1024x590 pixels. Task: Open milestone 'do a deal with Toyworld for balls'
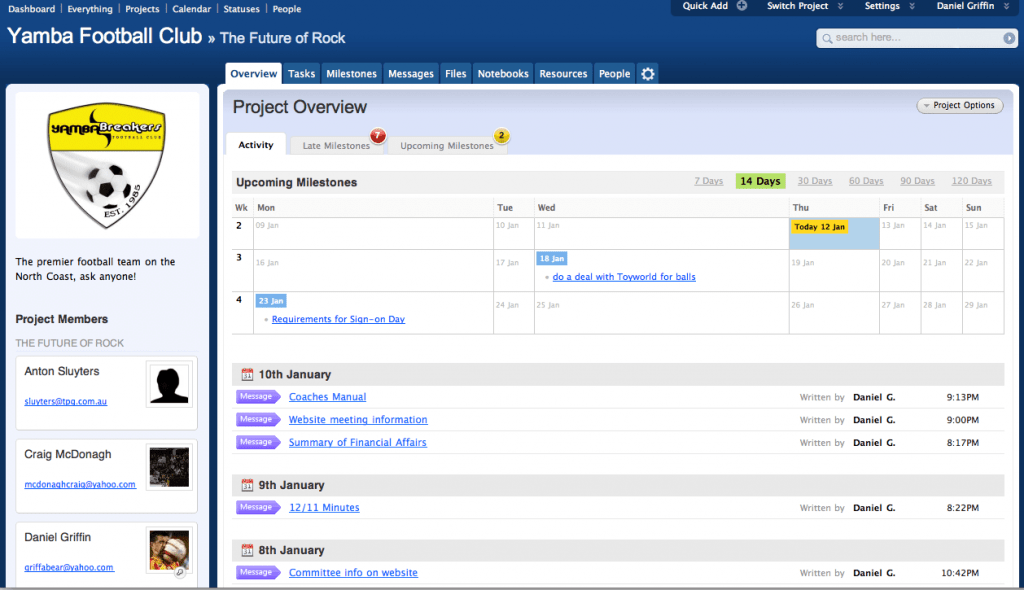tap(624, 277)
